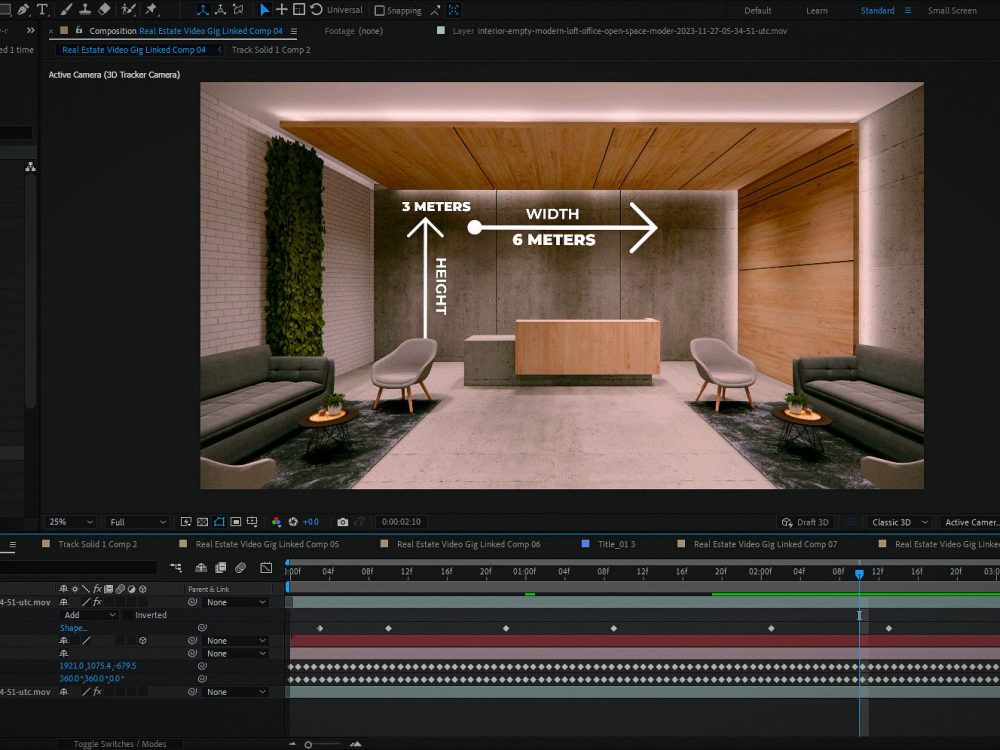
Task: Select the Position gizmo tool
Action: coord(281,10)
